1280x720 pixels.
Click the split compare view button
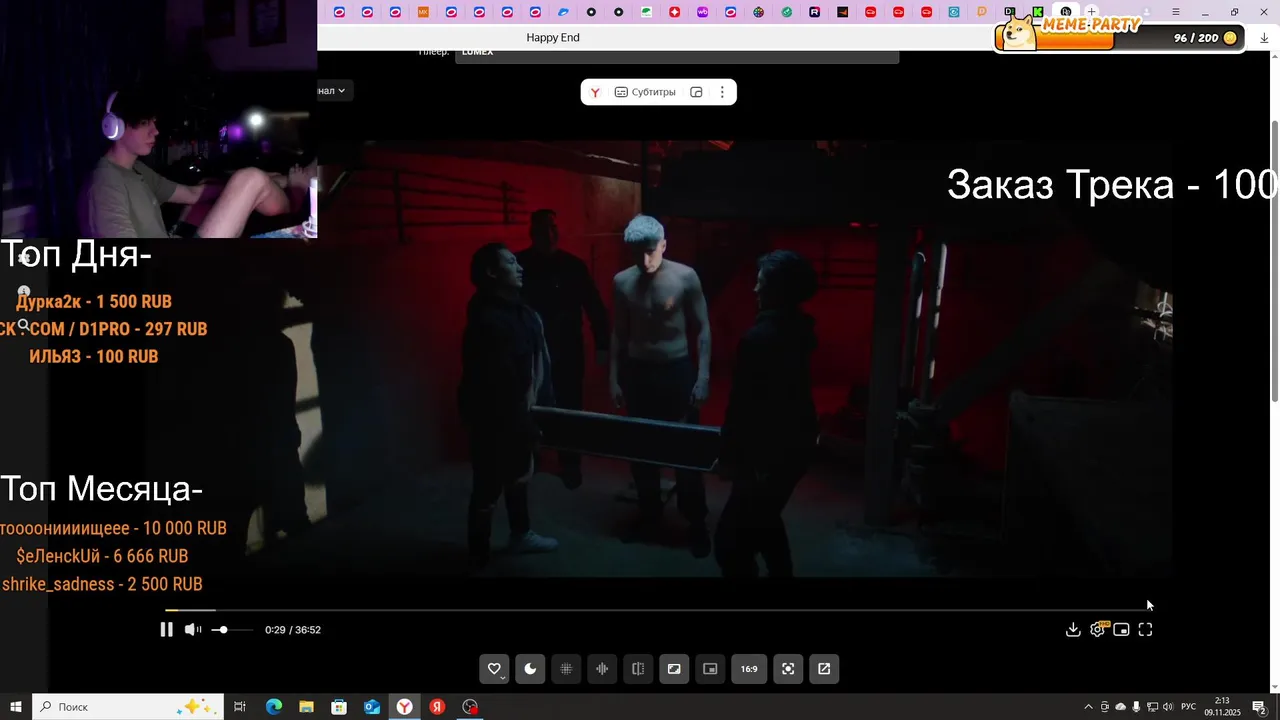[638, 669]
